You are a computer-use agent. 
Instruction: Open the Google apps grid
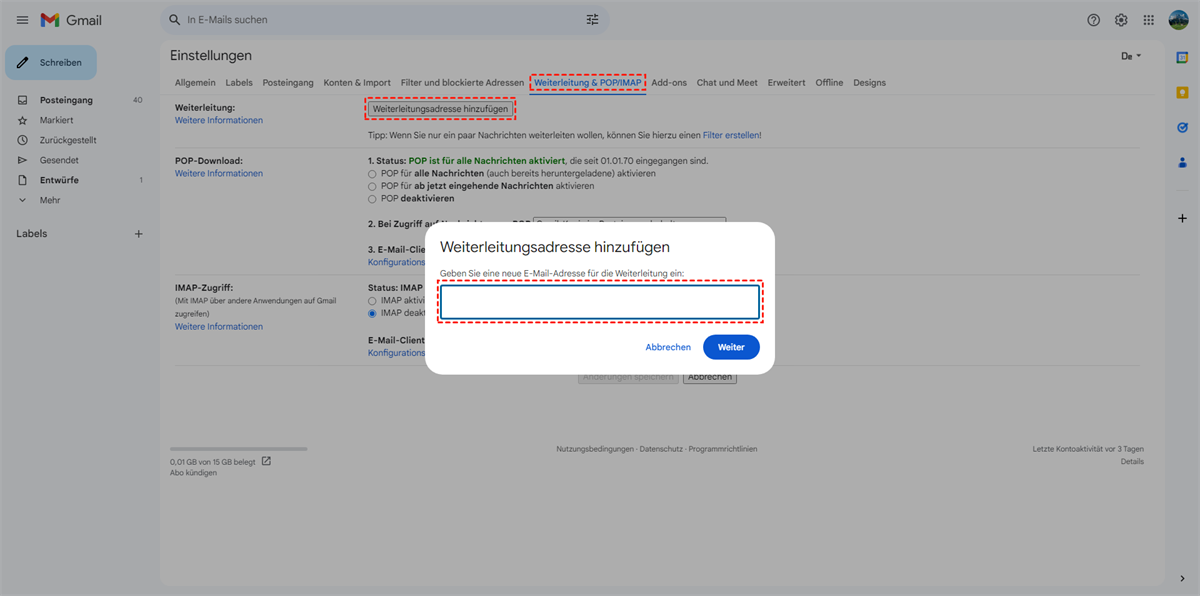pyautogui.click(x=1149, y=20)
